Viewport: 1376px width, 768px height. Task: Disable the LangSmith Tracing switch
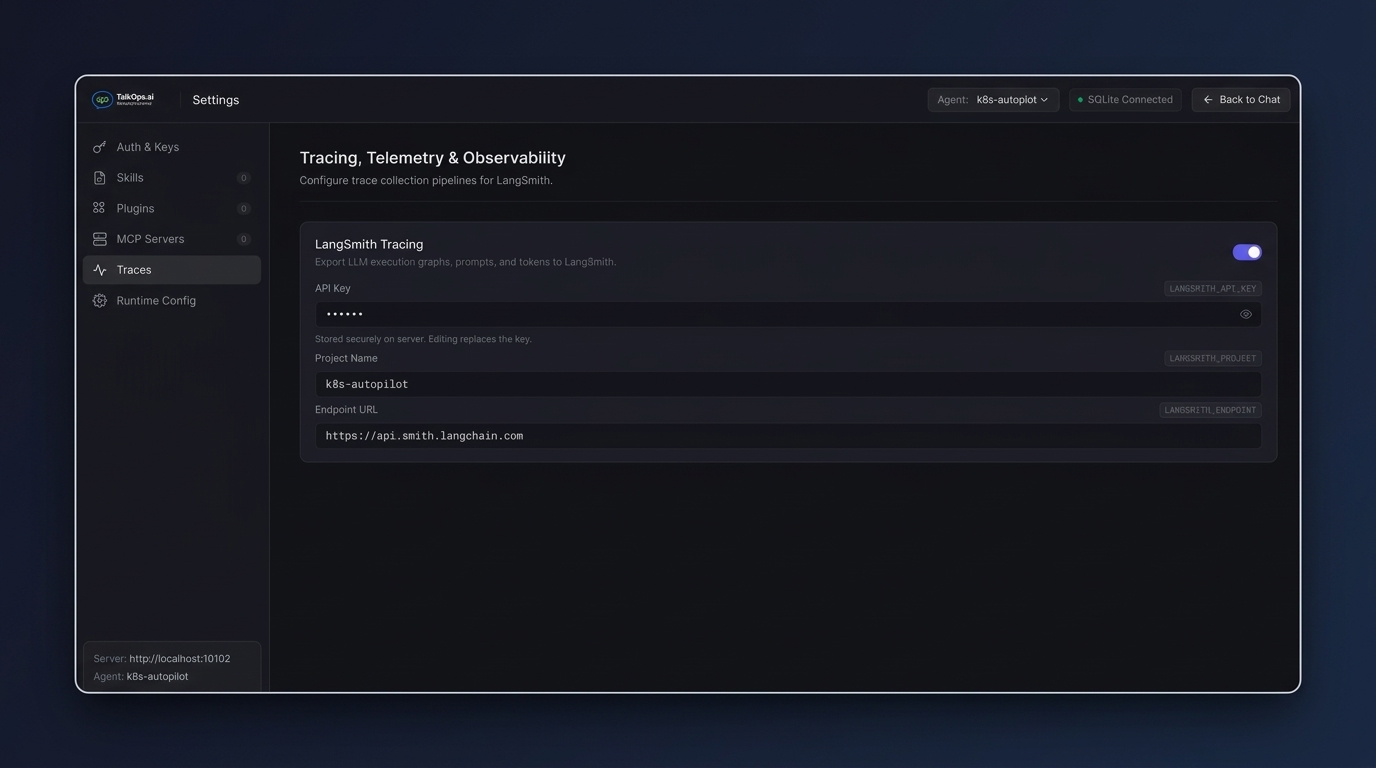1247,252
